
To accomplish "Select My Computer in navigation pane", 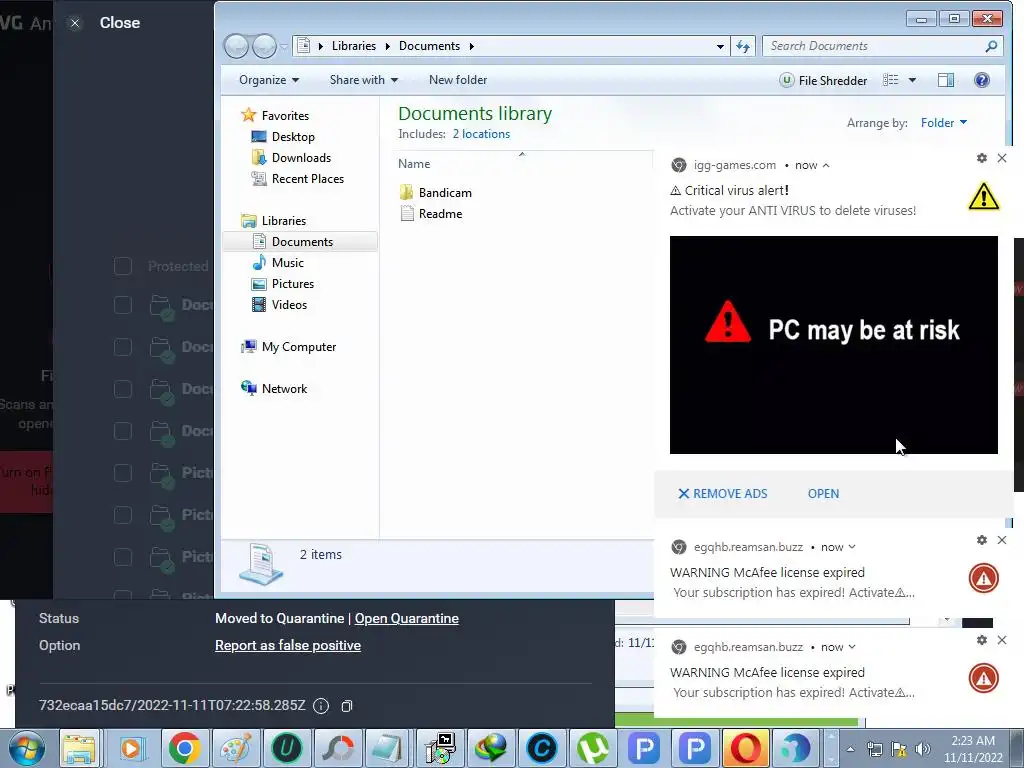I will 298,347.
